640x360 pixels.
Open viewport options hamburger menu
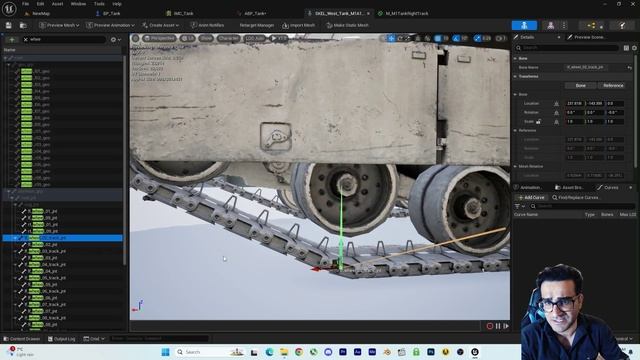tap(136, 38)
